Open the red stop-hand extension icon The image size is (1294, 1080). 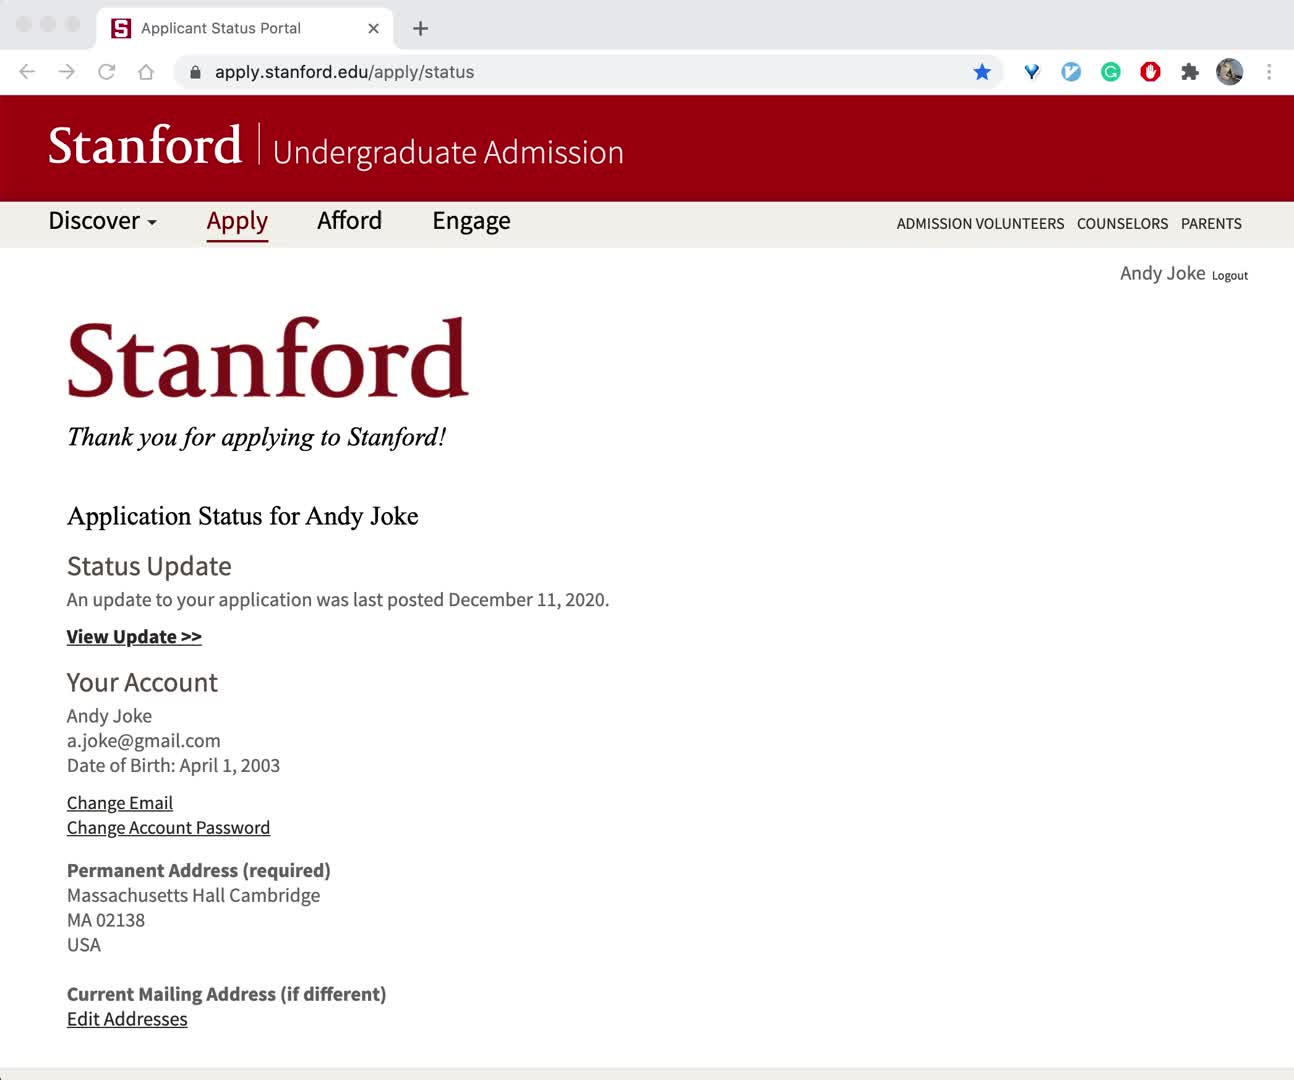point(1150,72)
